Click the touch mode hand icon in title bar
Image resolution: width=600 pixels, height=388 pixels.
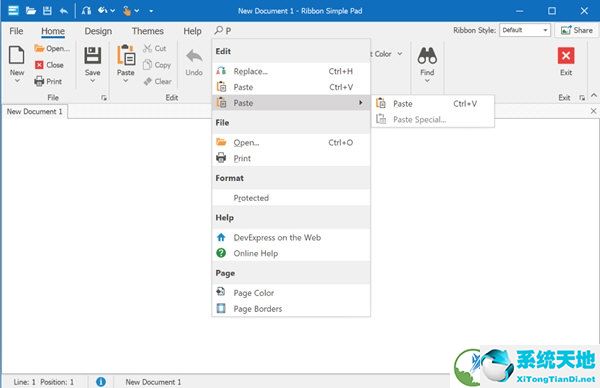[x=127, y=11]
